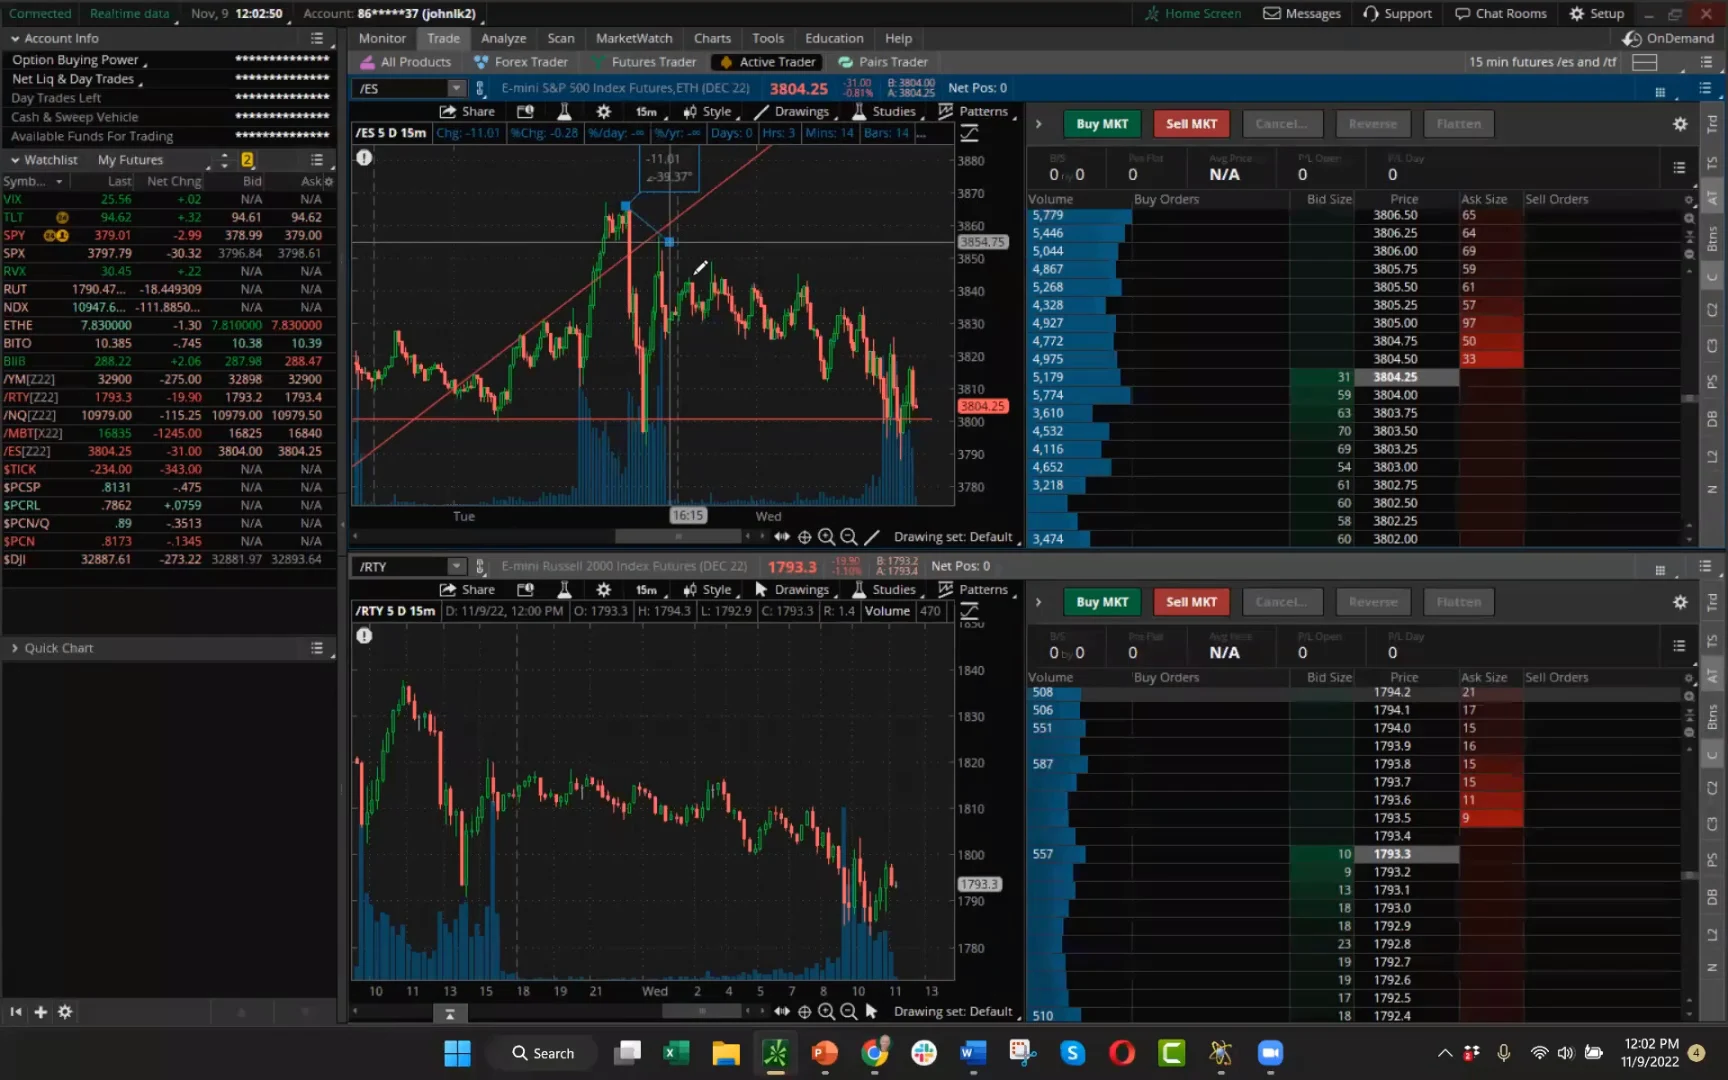Zoom in on the /RTY chart
This screenshot has height=1080, width=1728.
point(826,1011)
